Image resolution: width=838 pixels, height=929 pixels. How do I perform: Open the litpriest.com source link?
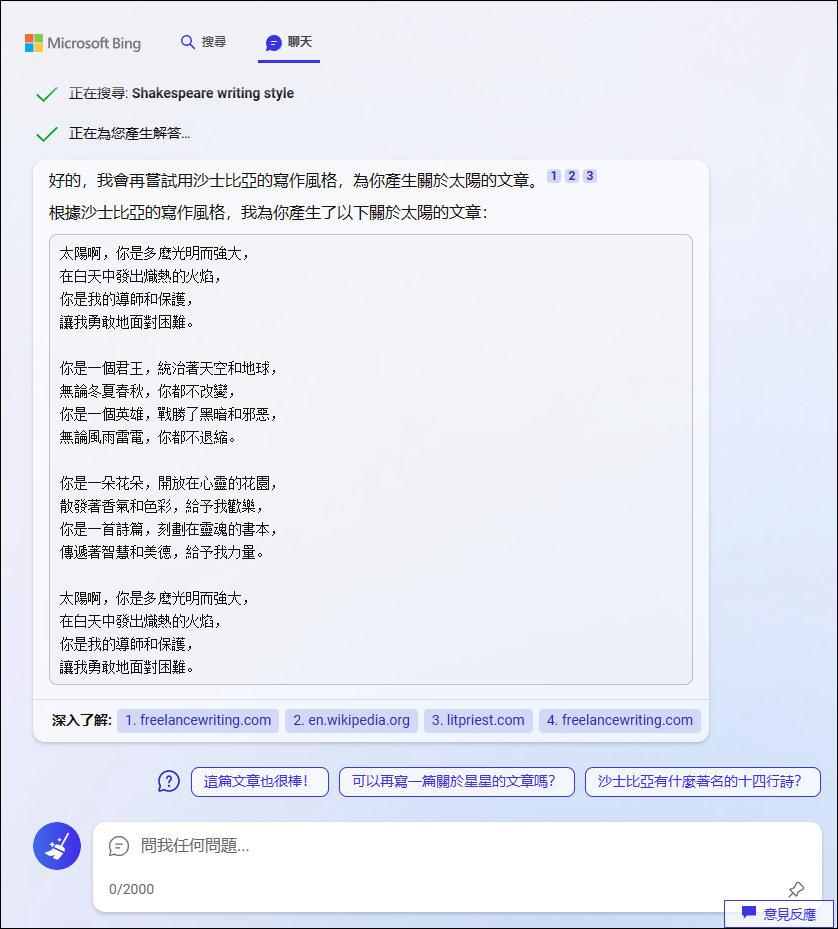(478, 720)
